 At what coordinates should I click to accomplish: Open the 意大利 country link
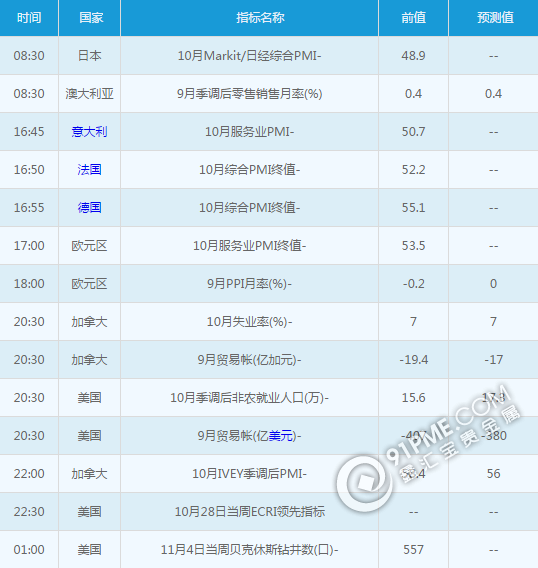89,131
